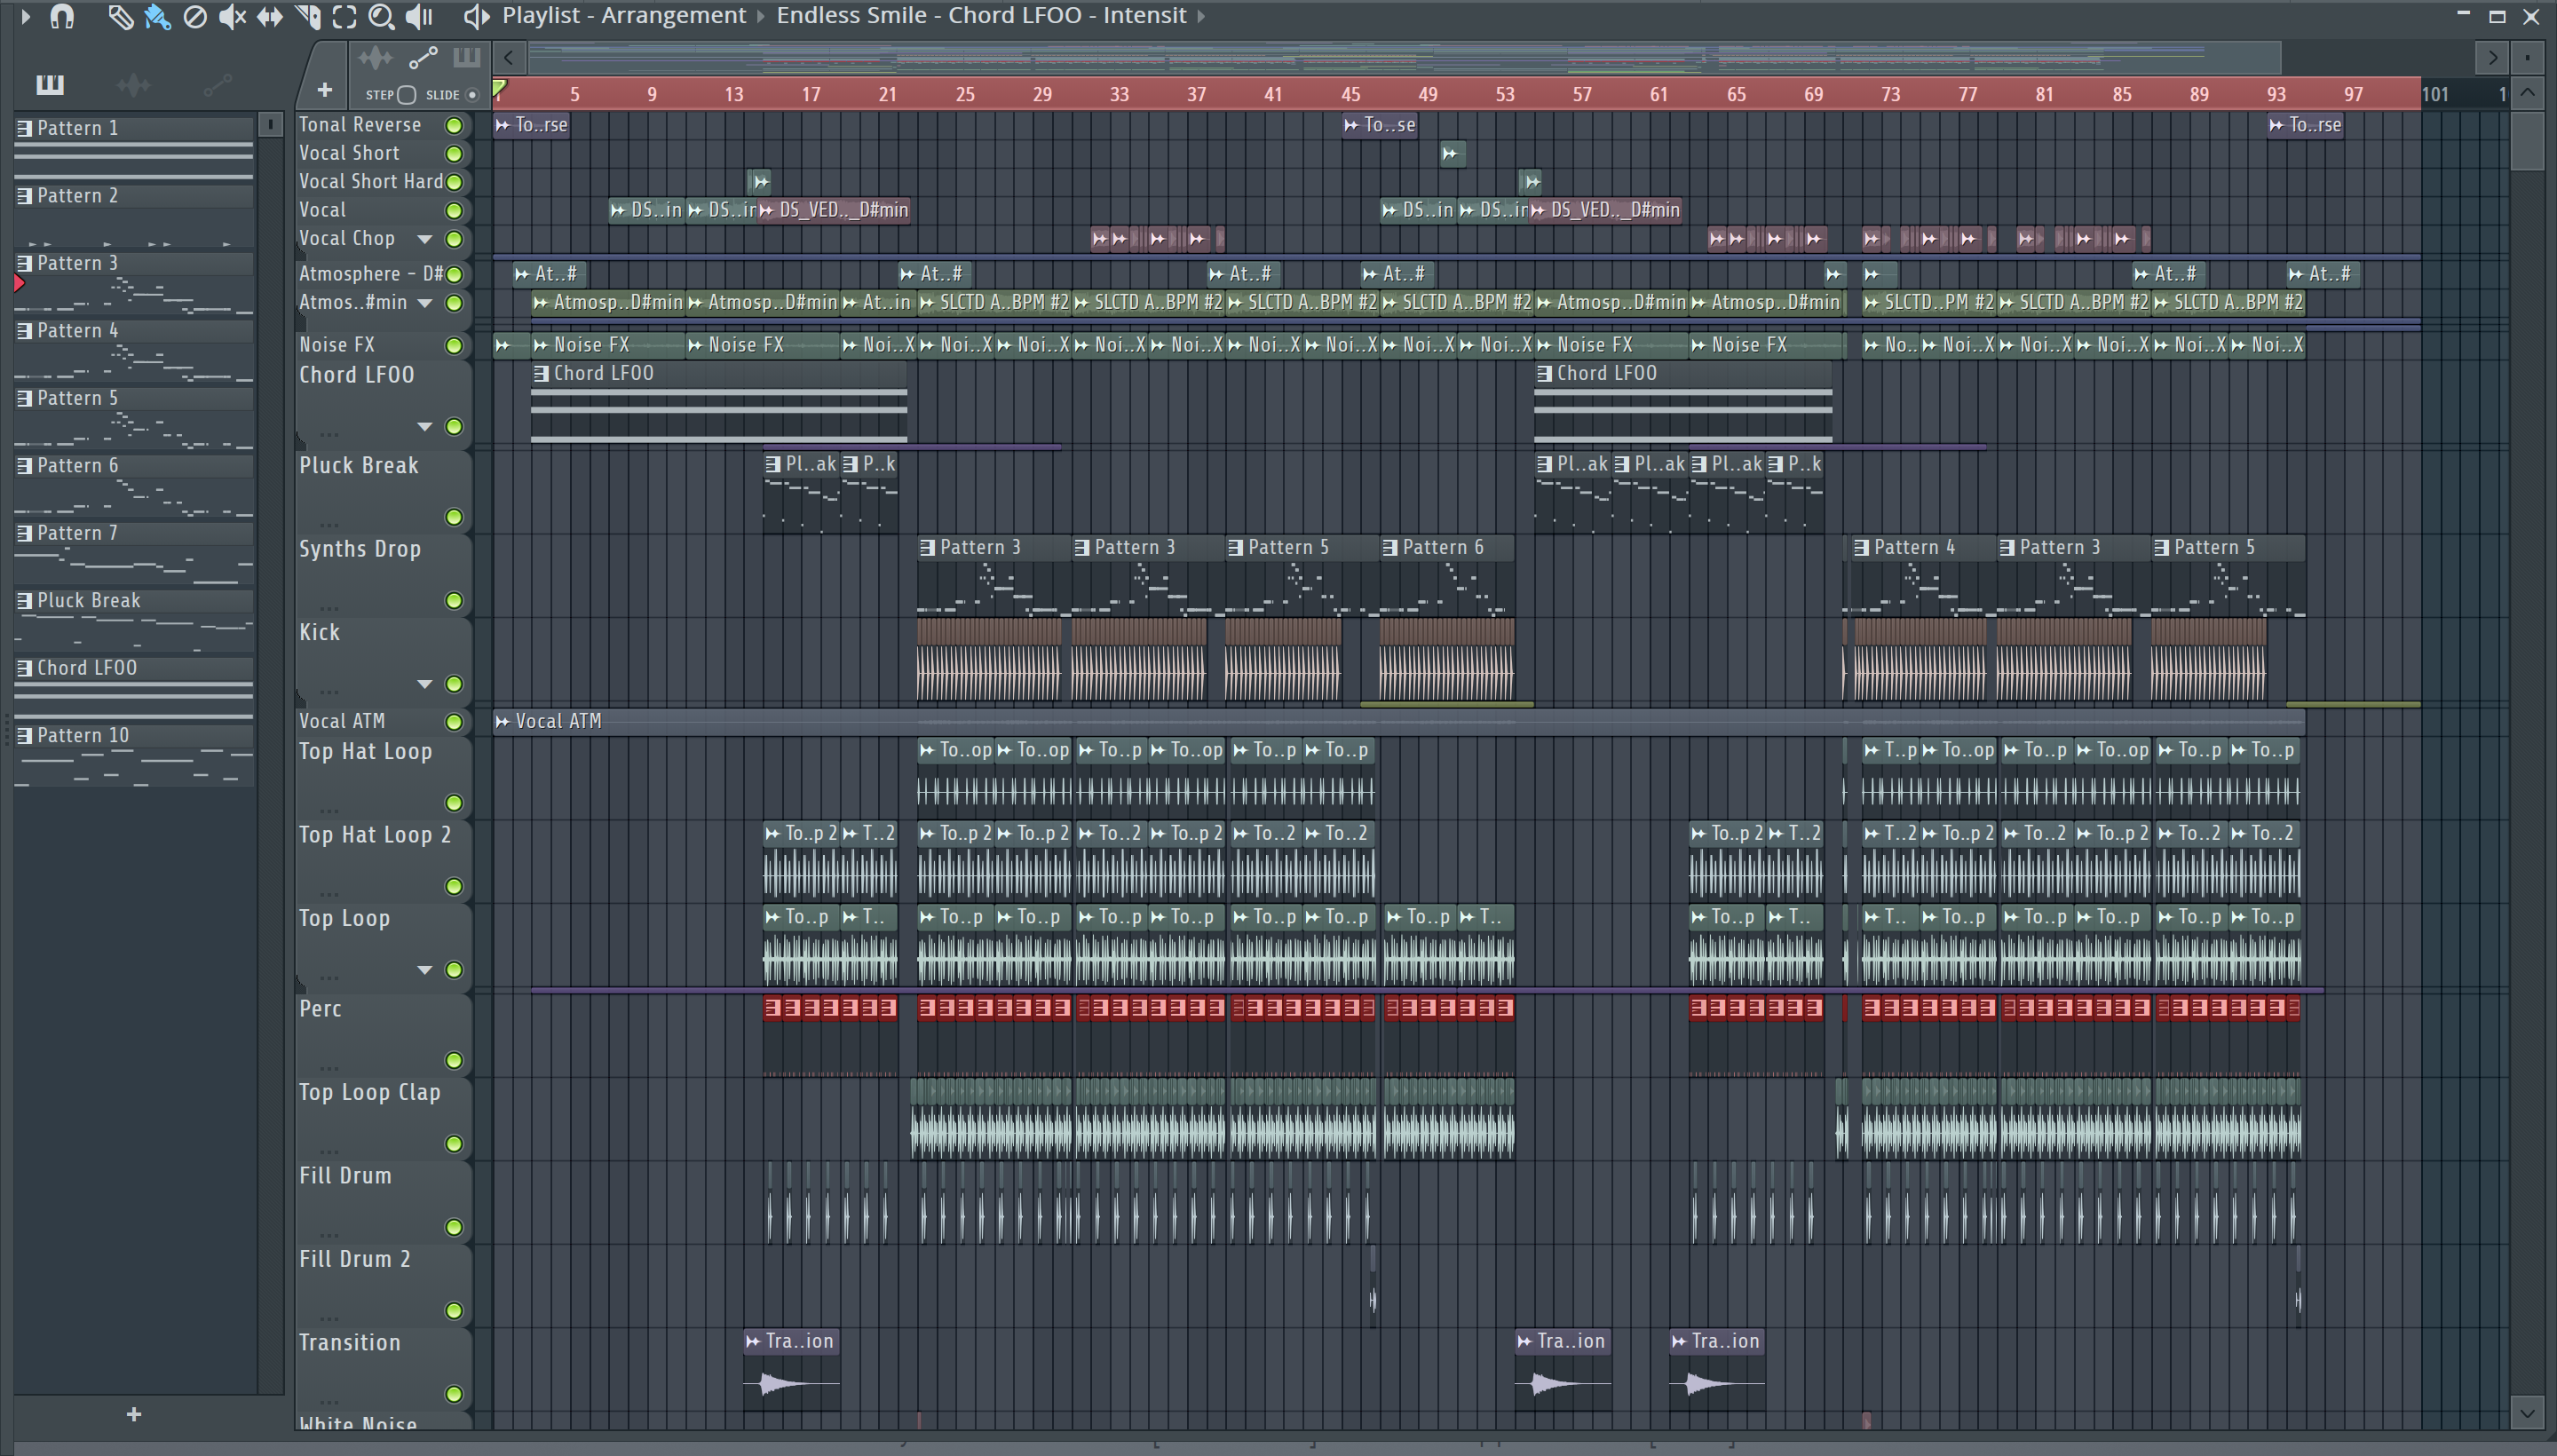The width and height of the screenshot is (2557, 1456).
Task: Click bar 73 on the timeline ruler
Action: coord(1890,95)
